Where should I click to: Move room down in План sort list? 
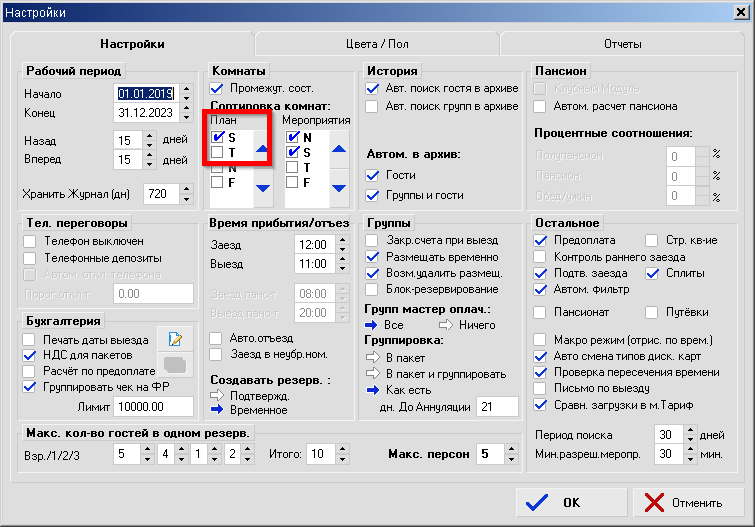pos(261,187)
